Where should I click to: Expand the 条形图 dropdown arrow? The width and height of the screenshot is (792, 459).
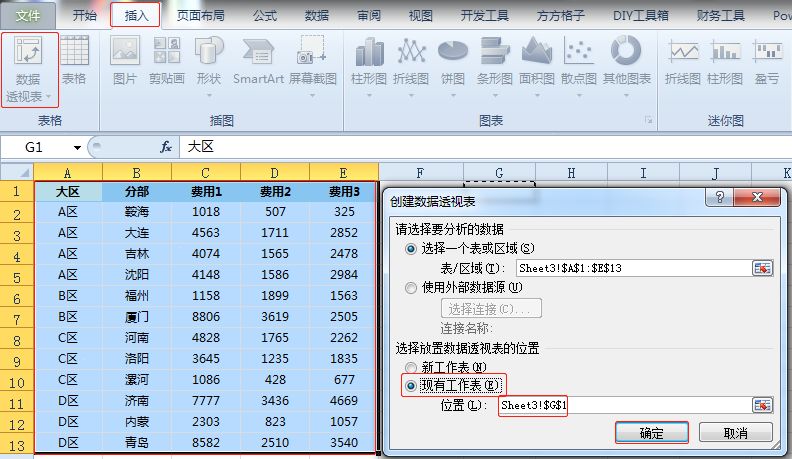tap(494, 95)
